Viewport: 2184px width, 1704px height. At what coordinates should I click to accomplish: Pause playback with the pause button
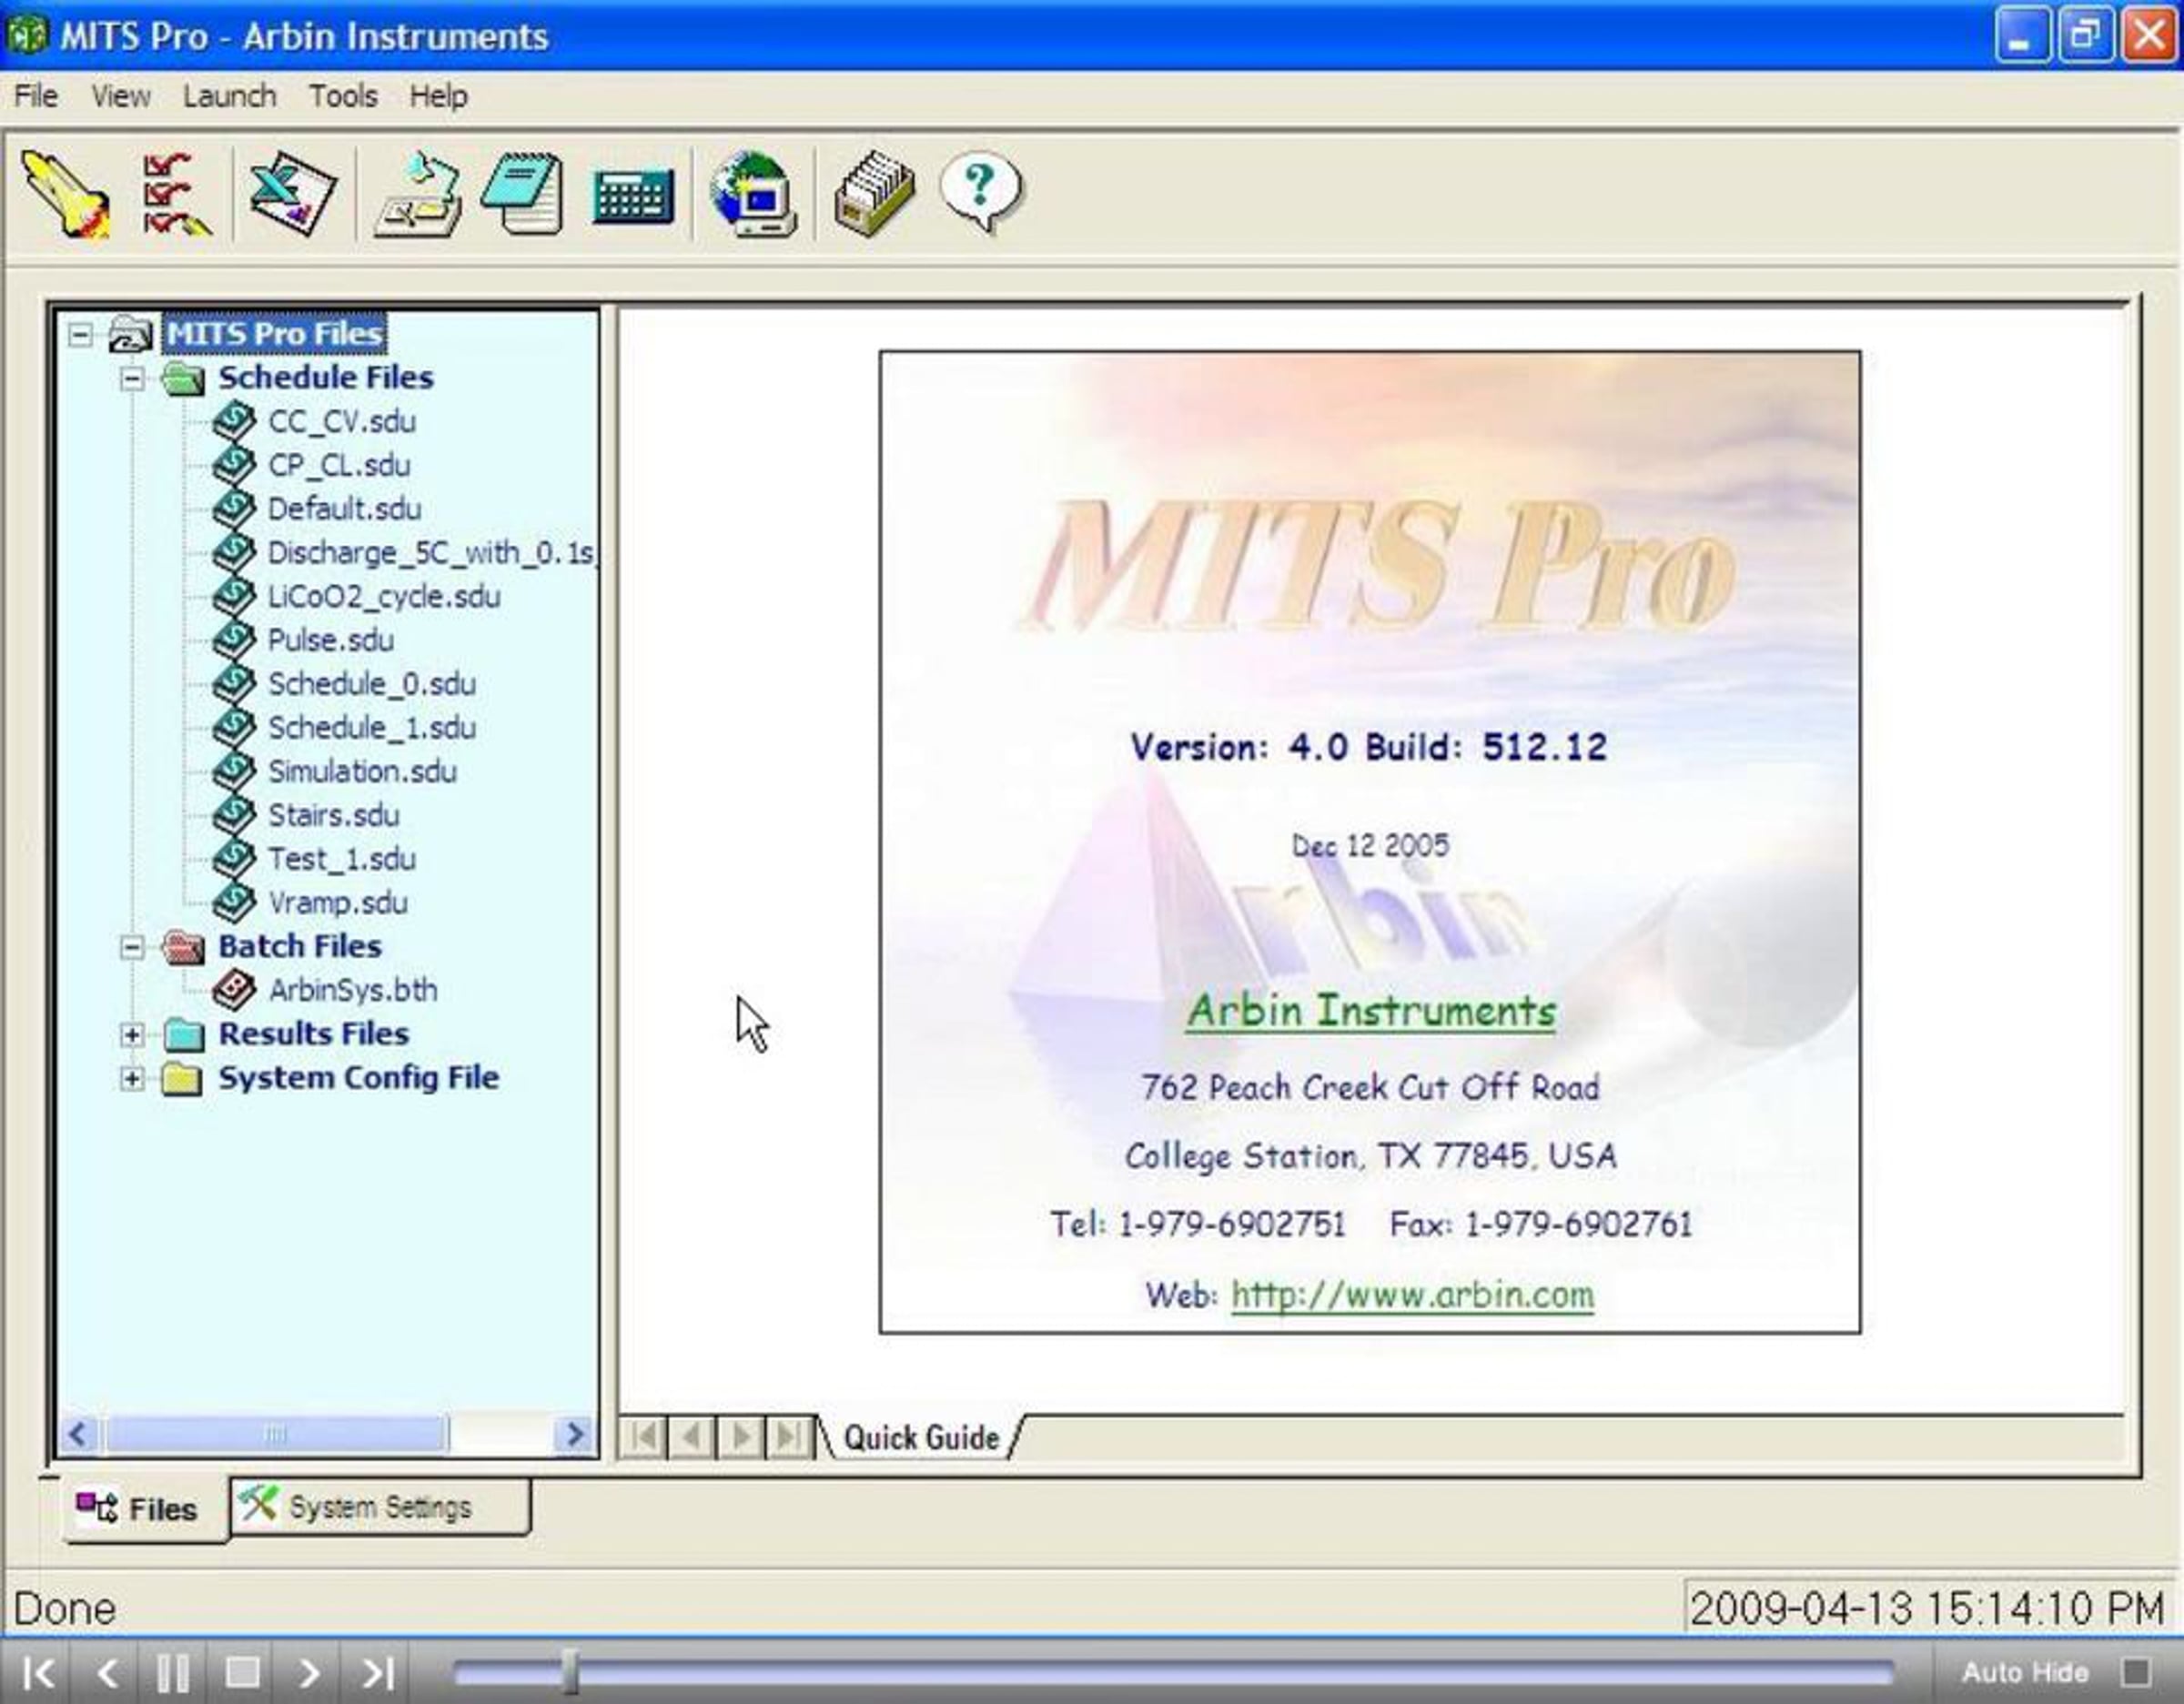[x=173, y=1672]
